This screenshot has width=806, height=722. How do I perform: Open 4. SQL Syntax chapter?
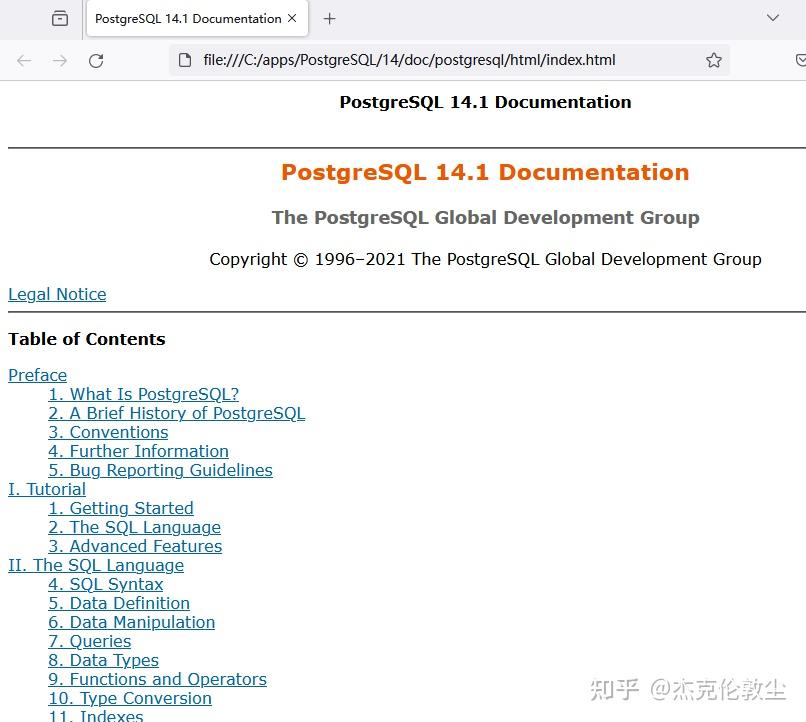[105, 584]
